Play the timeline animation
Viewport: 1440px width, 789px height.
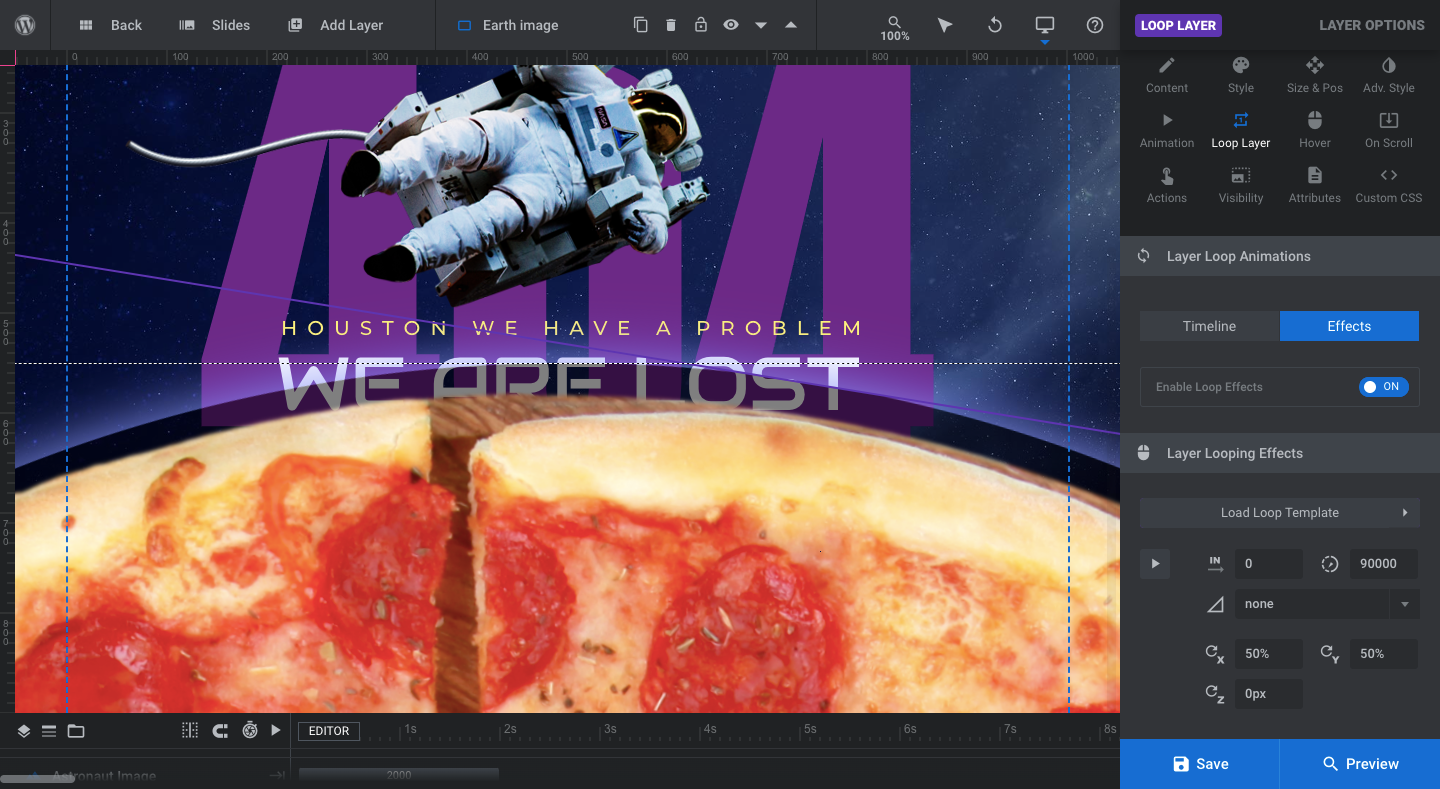pyautogui.click(x=277, y=731)
